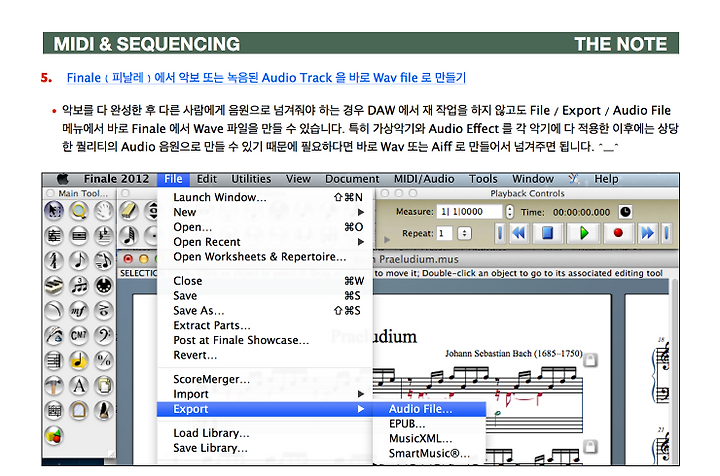The image size is (720, 476).
Task: Select the Clef bass-clef tool
Action: tap(104, 335)
